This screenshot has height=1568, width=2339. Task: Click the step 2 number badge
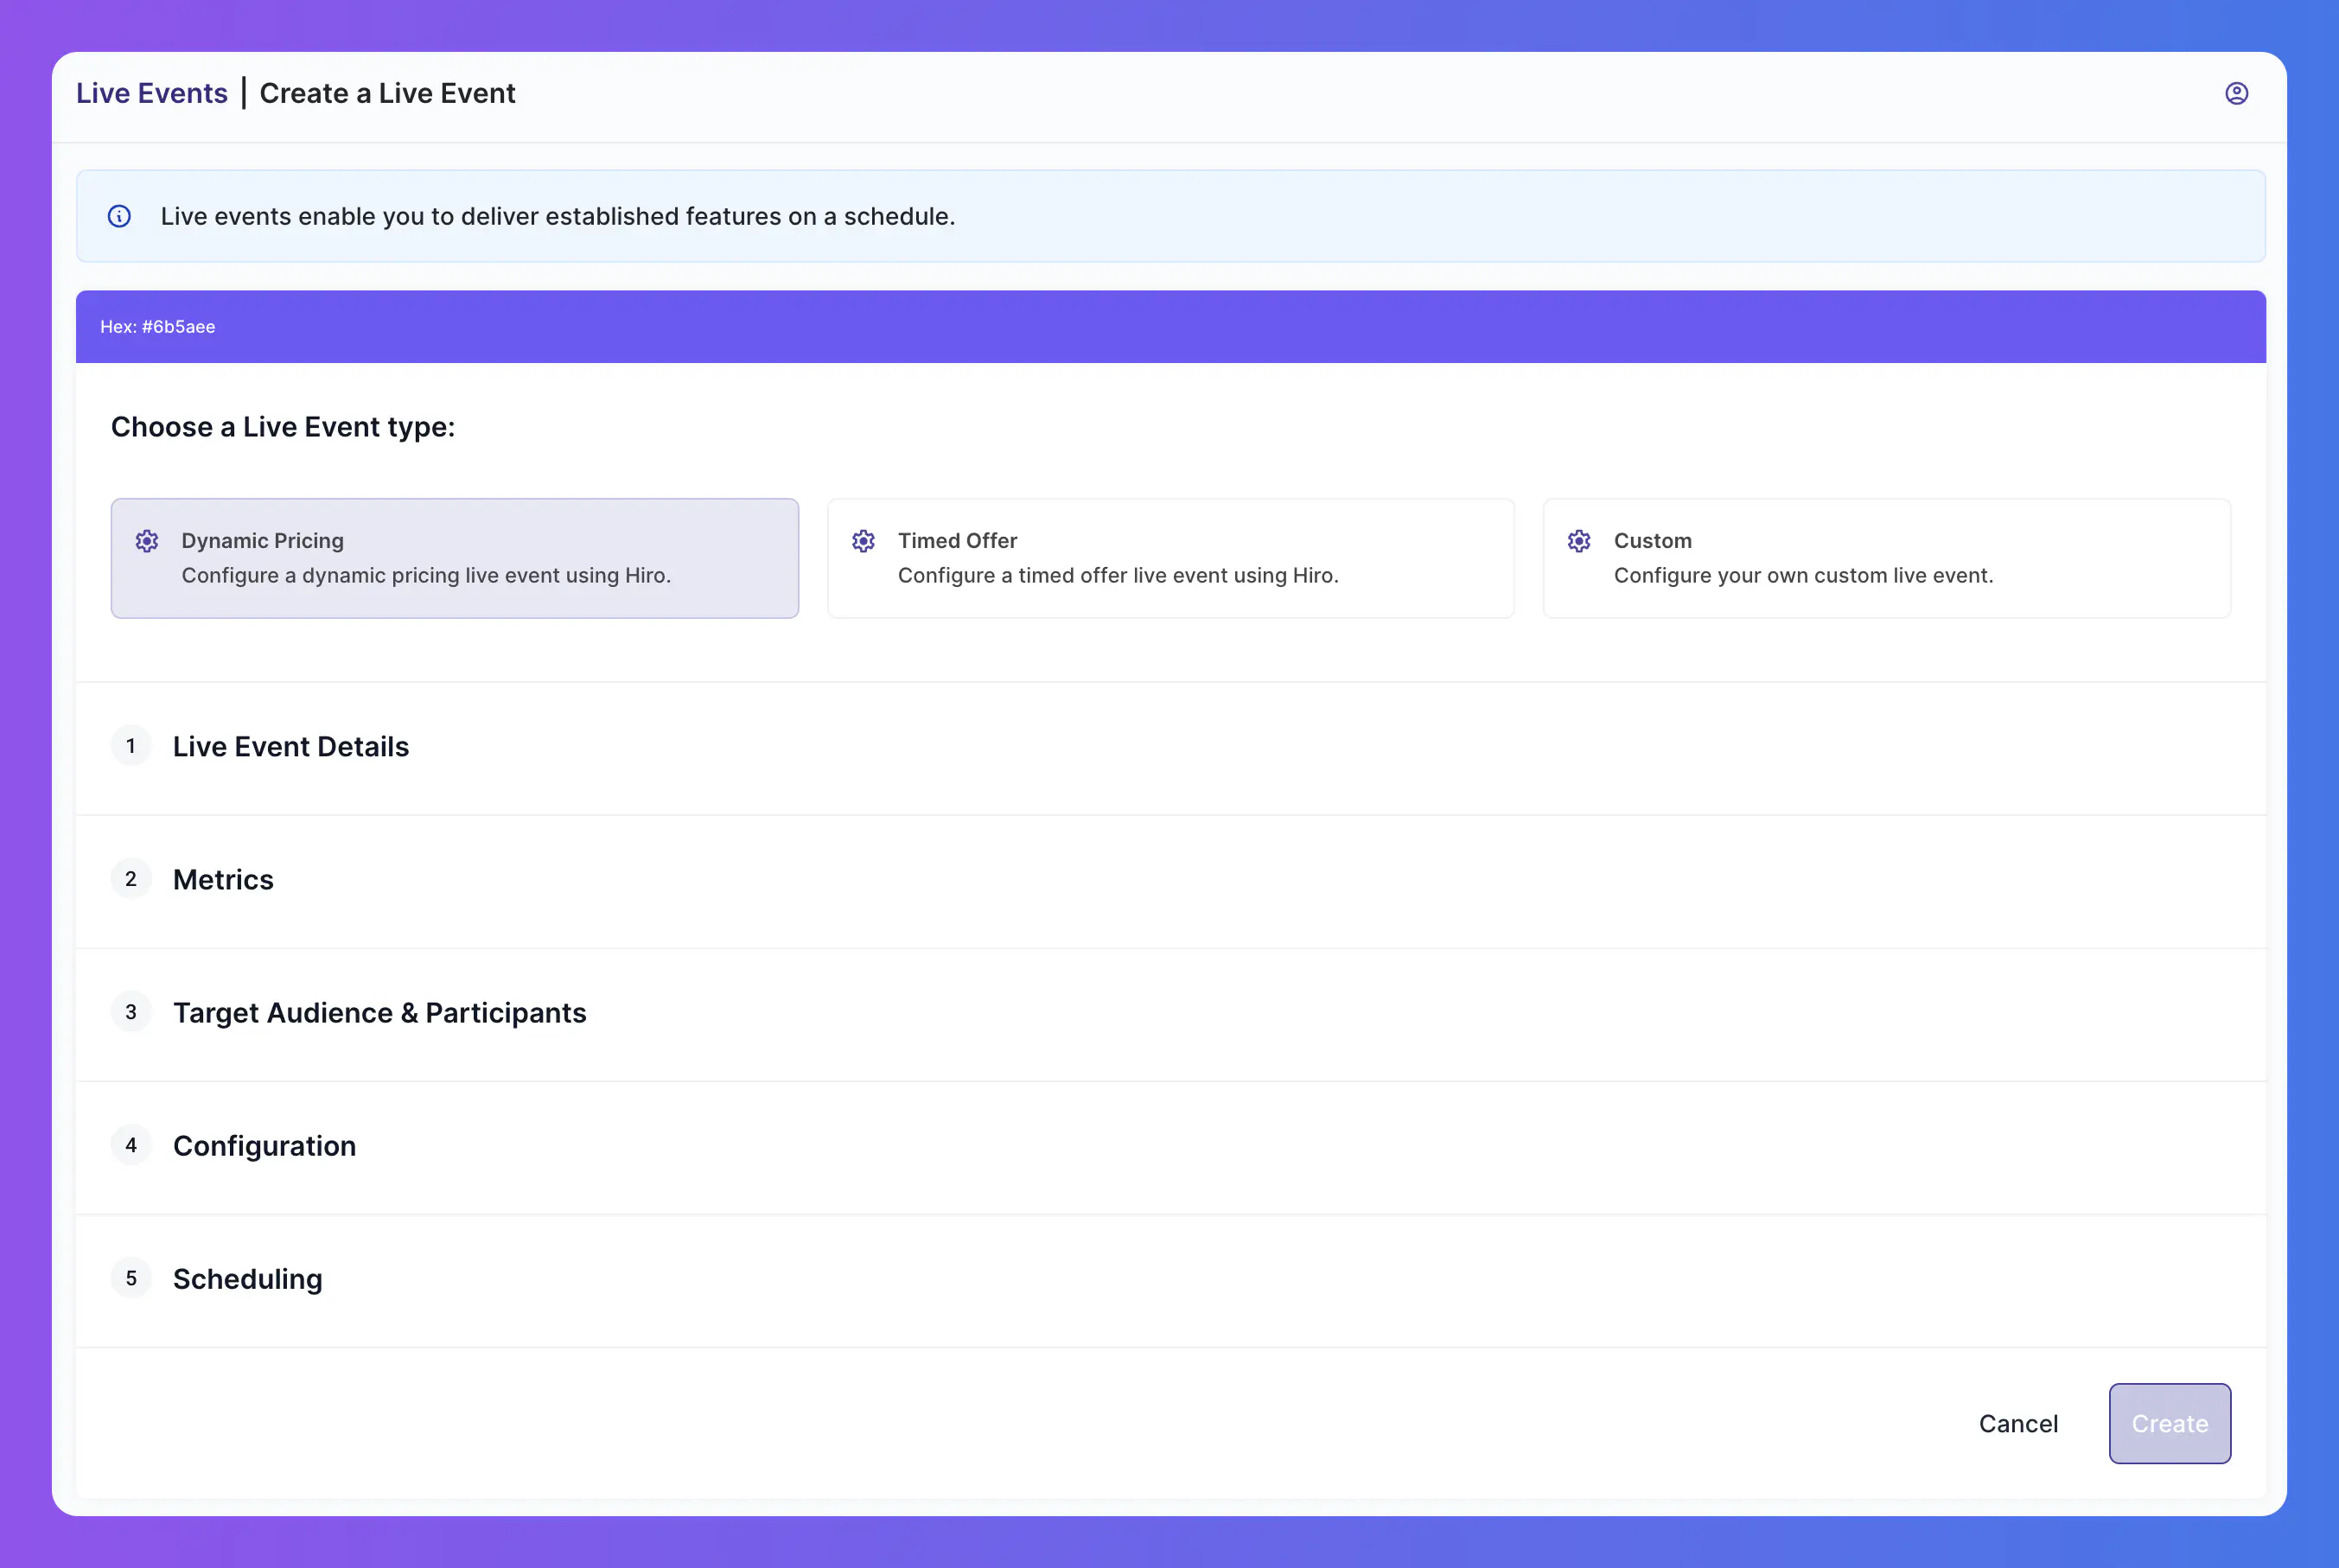click(x=131, y=879)
